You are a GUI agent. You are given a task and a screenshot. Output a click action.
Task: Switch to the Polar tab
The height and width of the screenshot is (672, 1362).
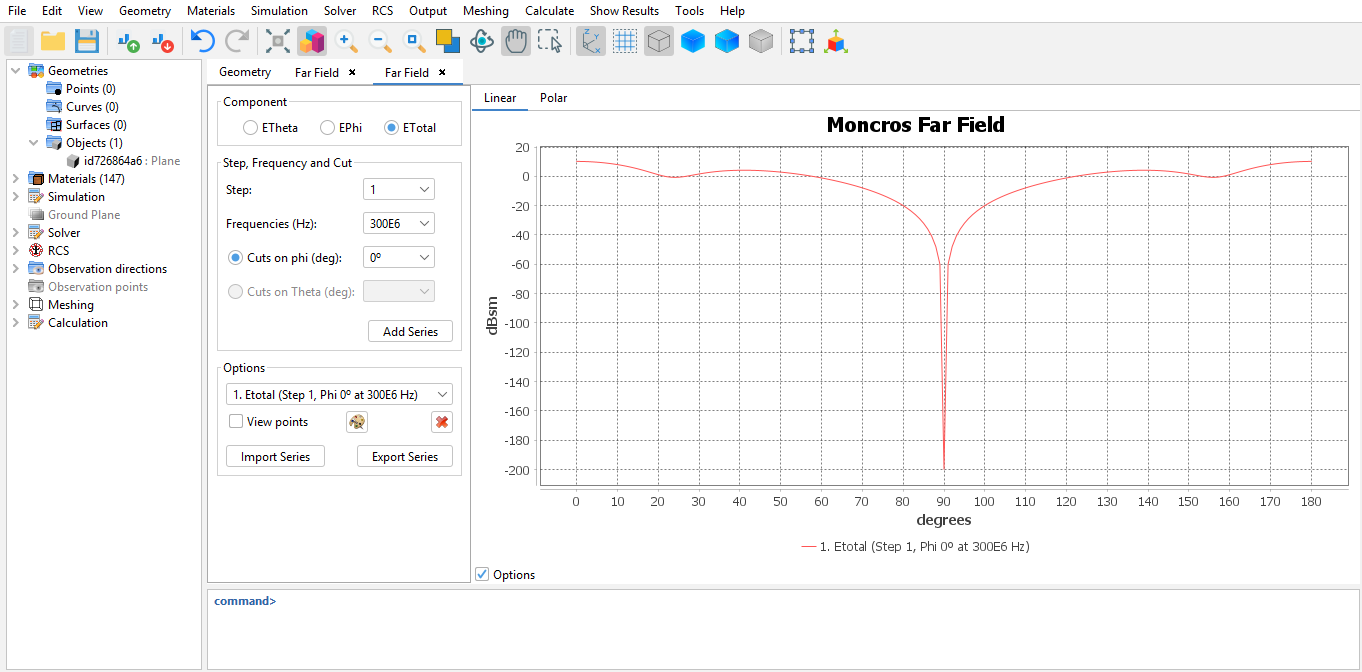click(x=553, y=98)
